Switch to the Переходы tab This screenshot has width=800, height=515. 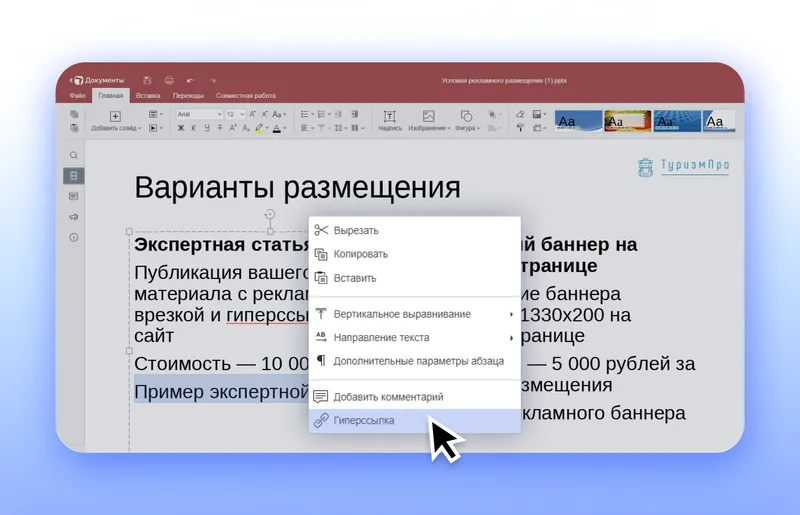(x=188, y=95)
